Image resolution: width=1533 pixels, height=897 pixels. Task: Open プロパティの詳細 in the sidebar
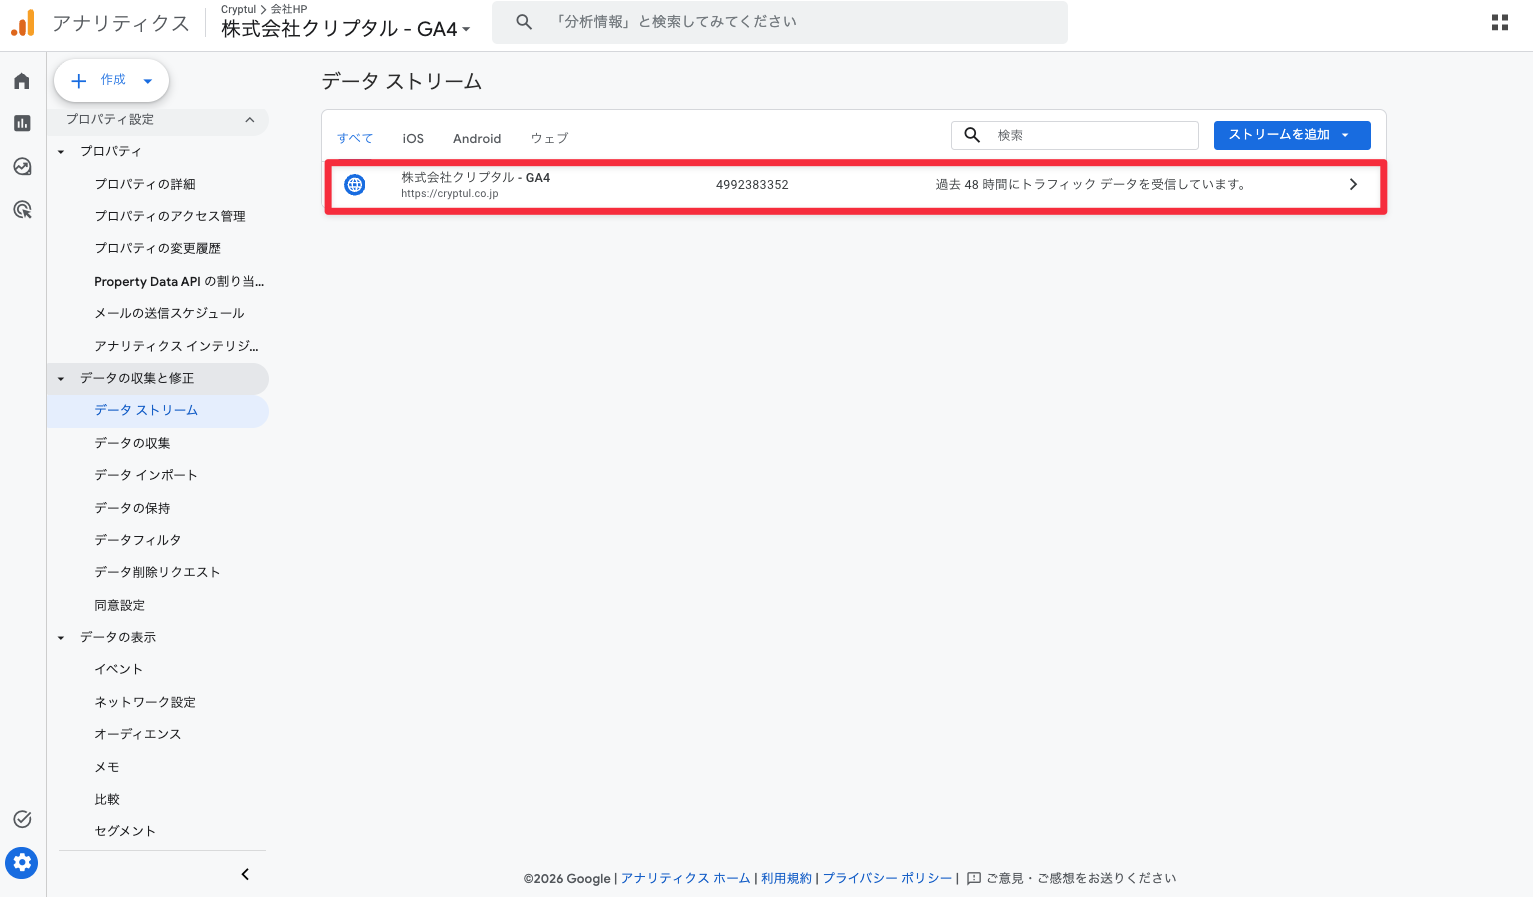pos(145,184)
